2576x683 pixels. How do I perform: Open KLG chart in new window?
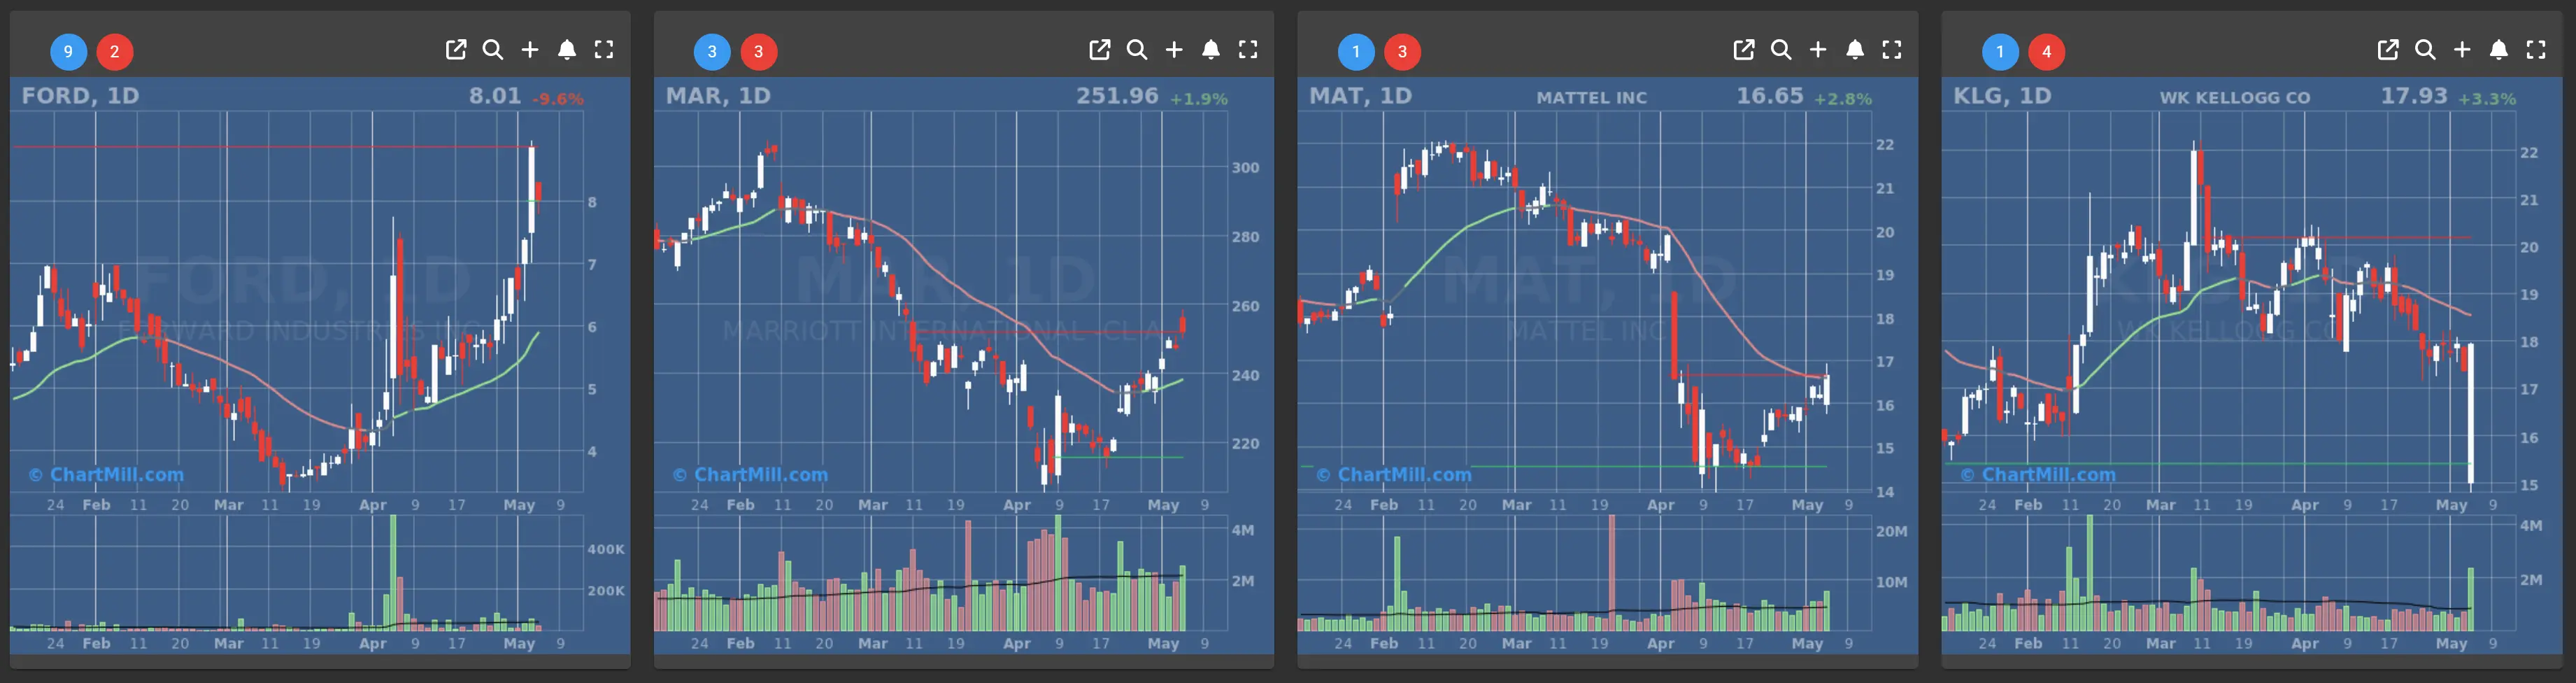tap(2388, 49)
